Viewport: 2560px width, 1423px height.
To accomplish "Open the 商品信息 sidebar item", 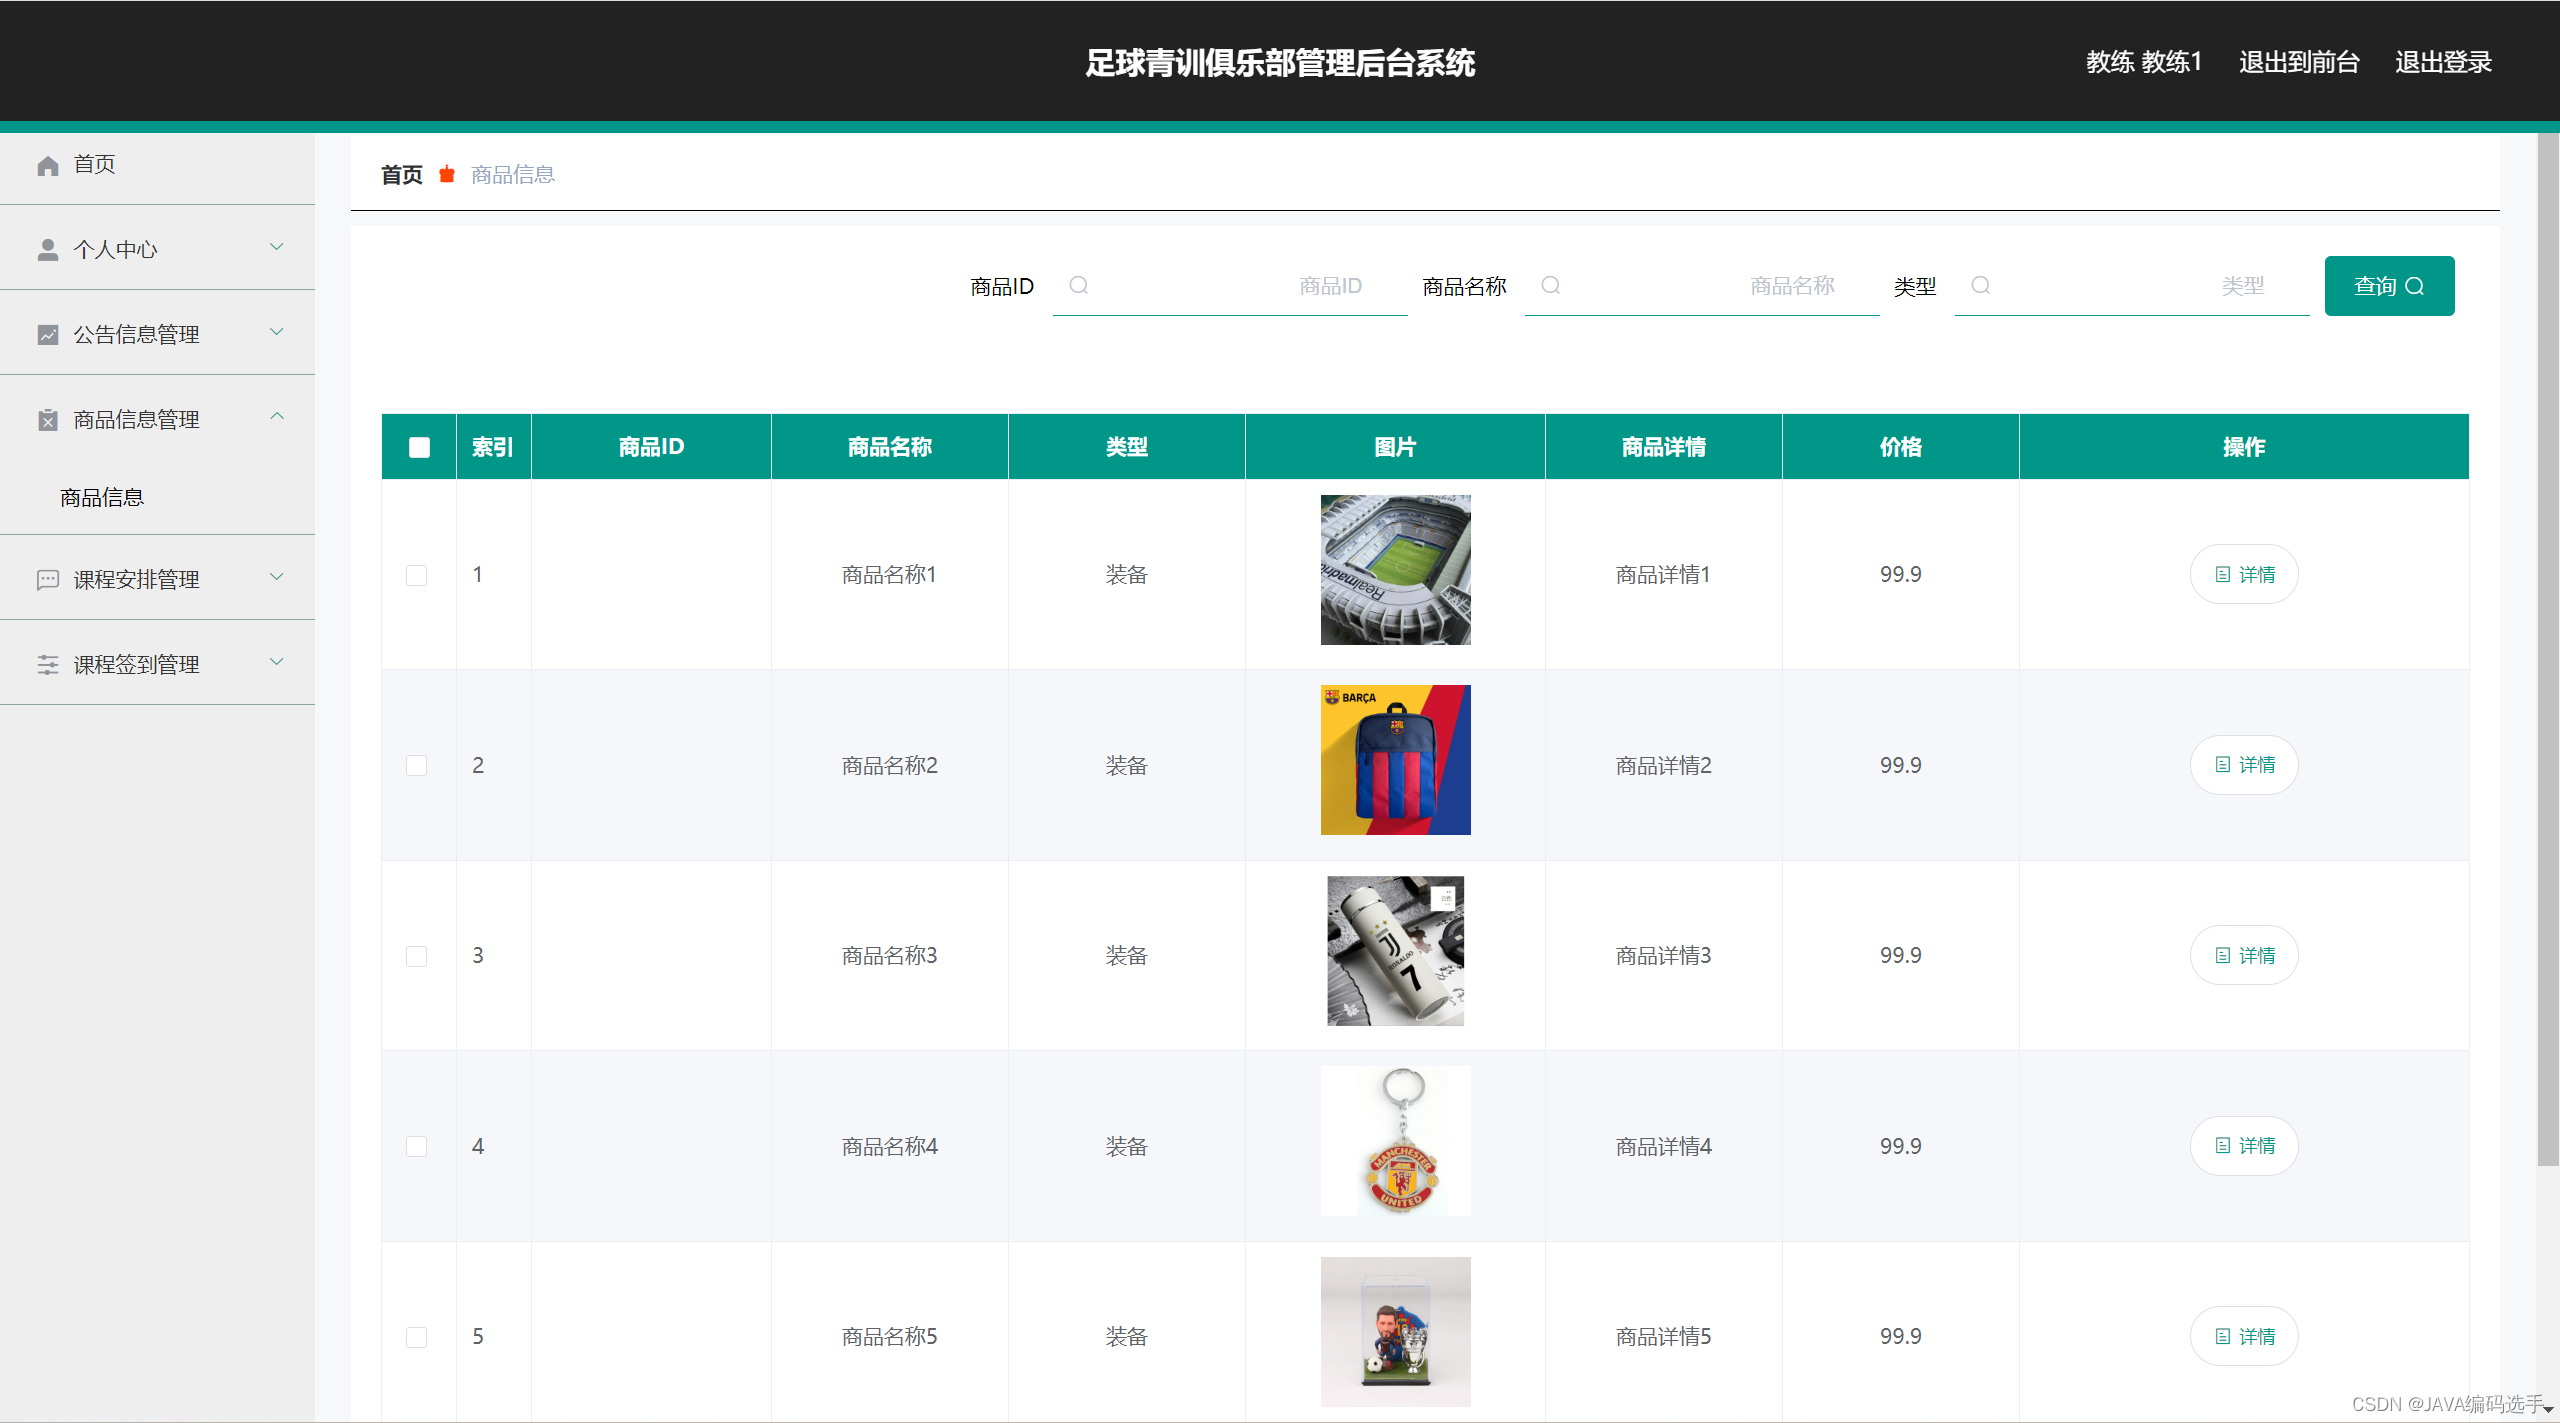I will (101, 496).
